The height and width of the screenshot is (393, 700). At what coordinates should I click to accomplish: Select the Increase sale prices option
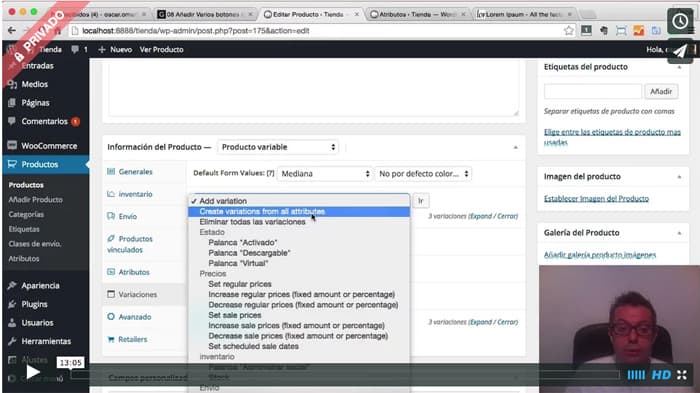pyautogui.click(x=299, y=326)
